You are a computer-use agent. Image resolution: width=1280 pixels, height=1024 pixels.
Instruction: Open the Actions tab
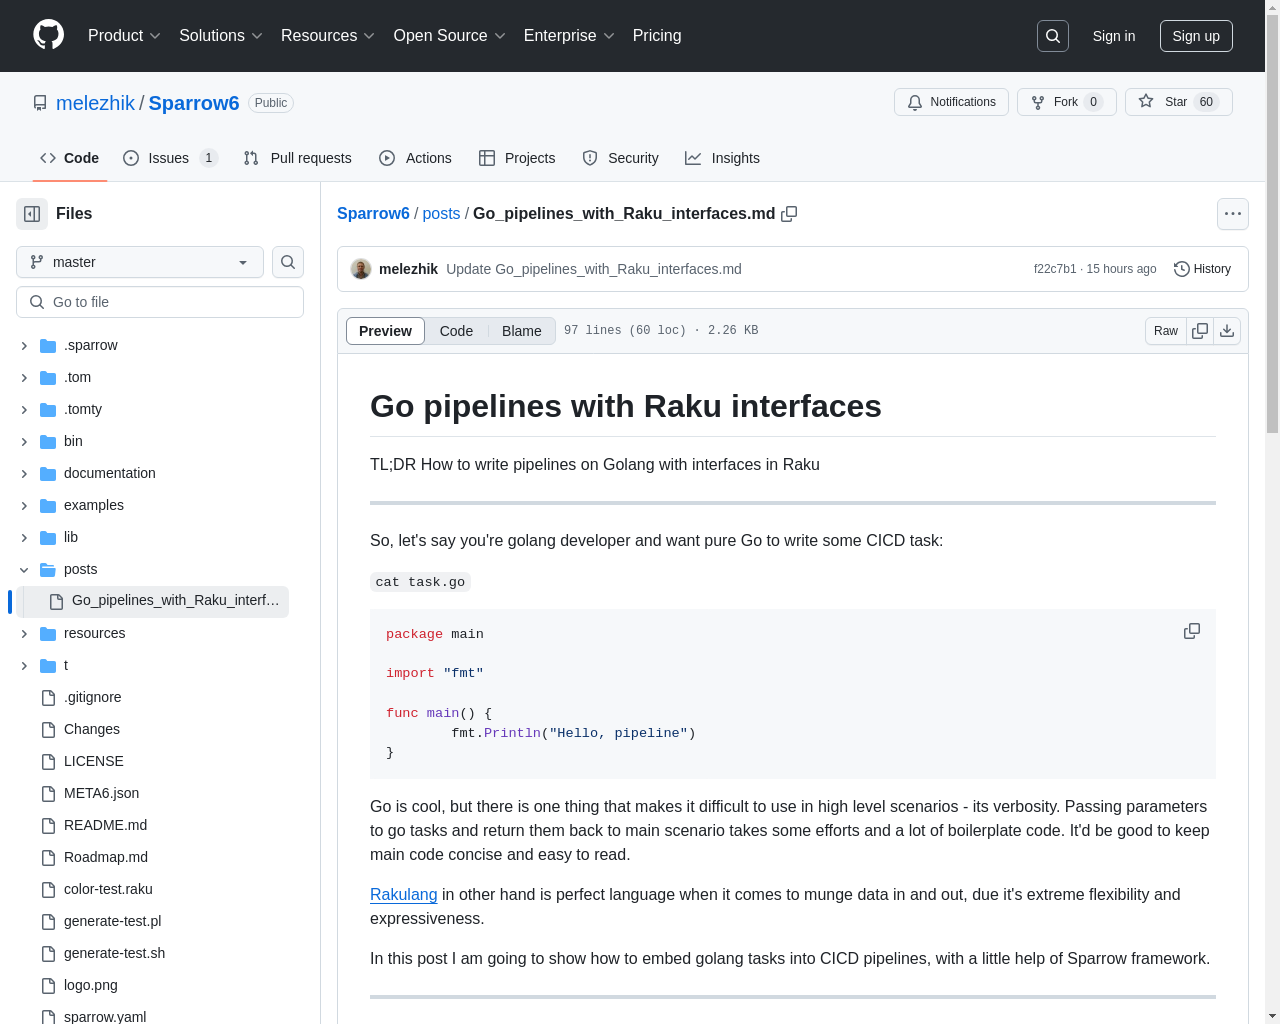pos(416,158)
